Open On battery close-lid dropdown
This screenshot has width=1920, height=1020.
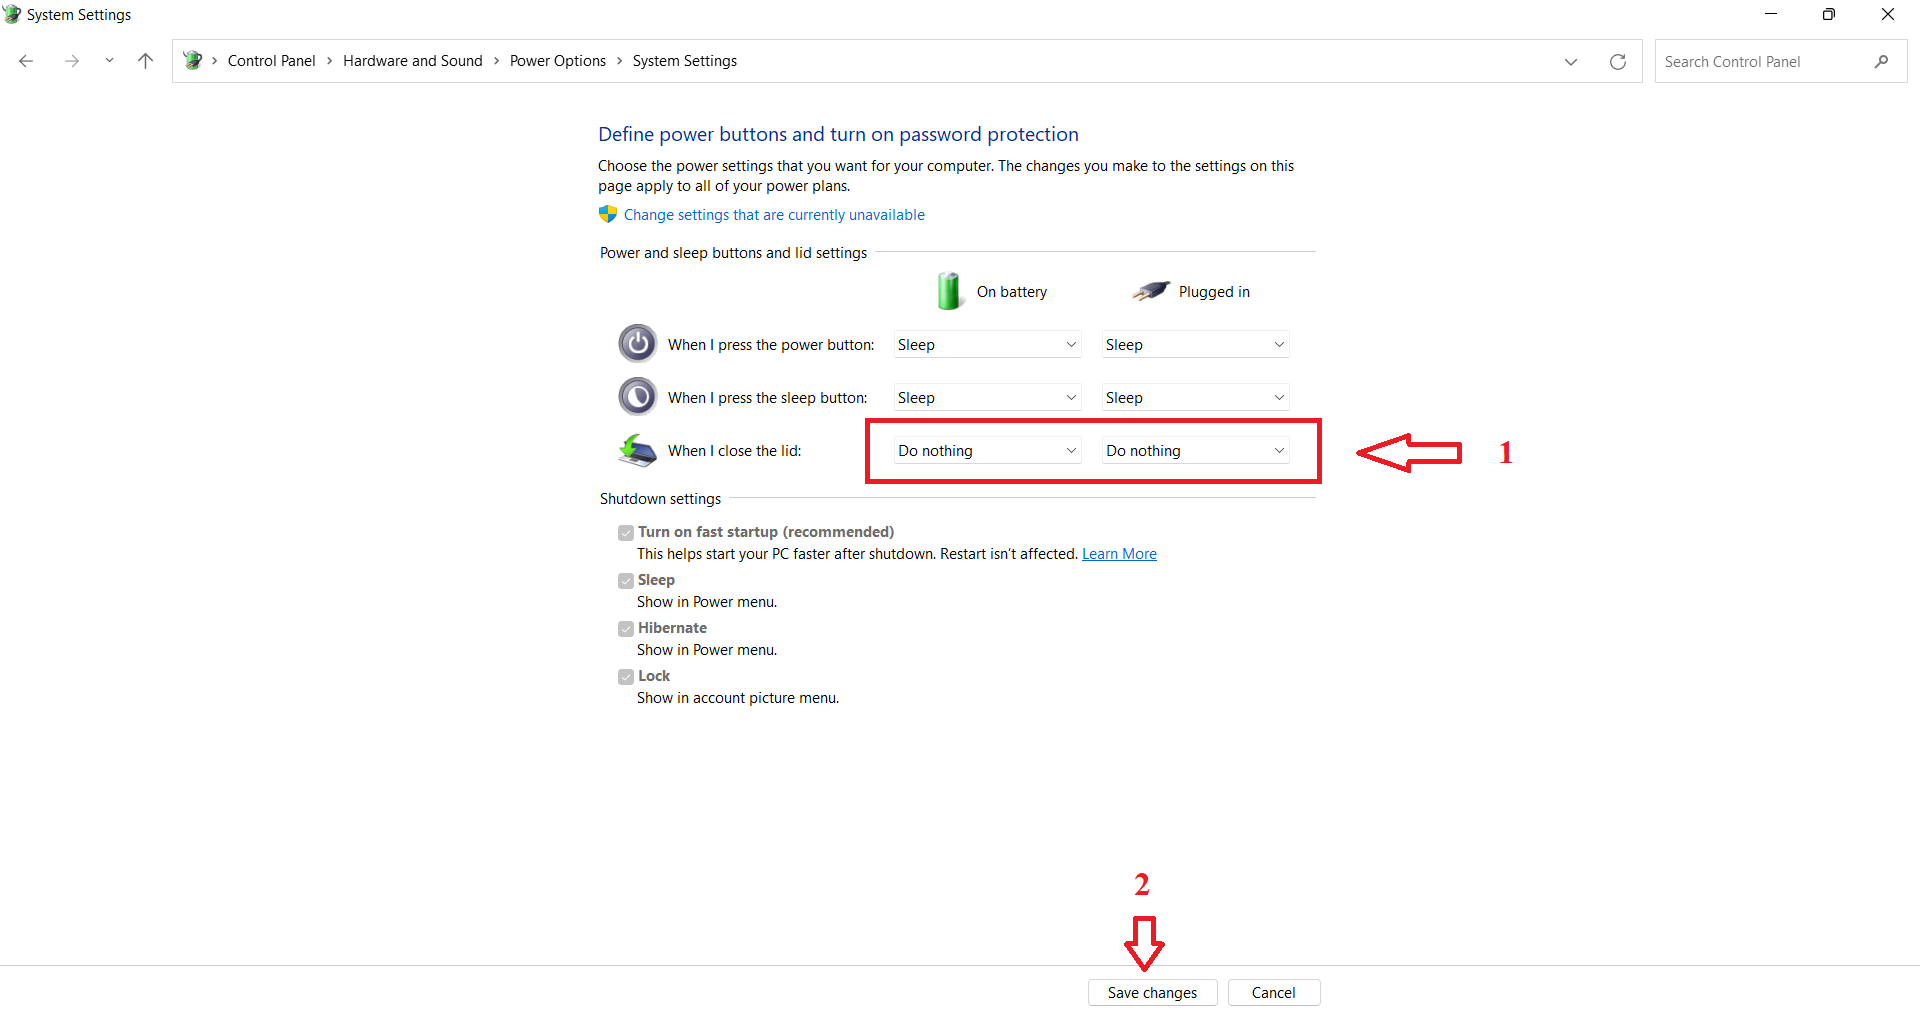point(986,451)
